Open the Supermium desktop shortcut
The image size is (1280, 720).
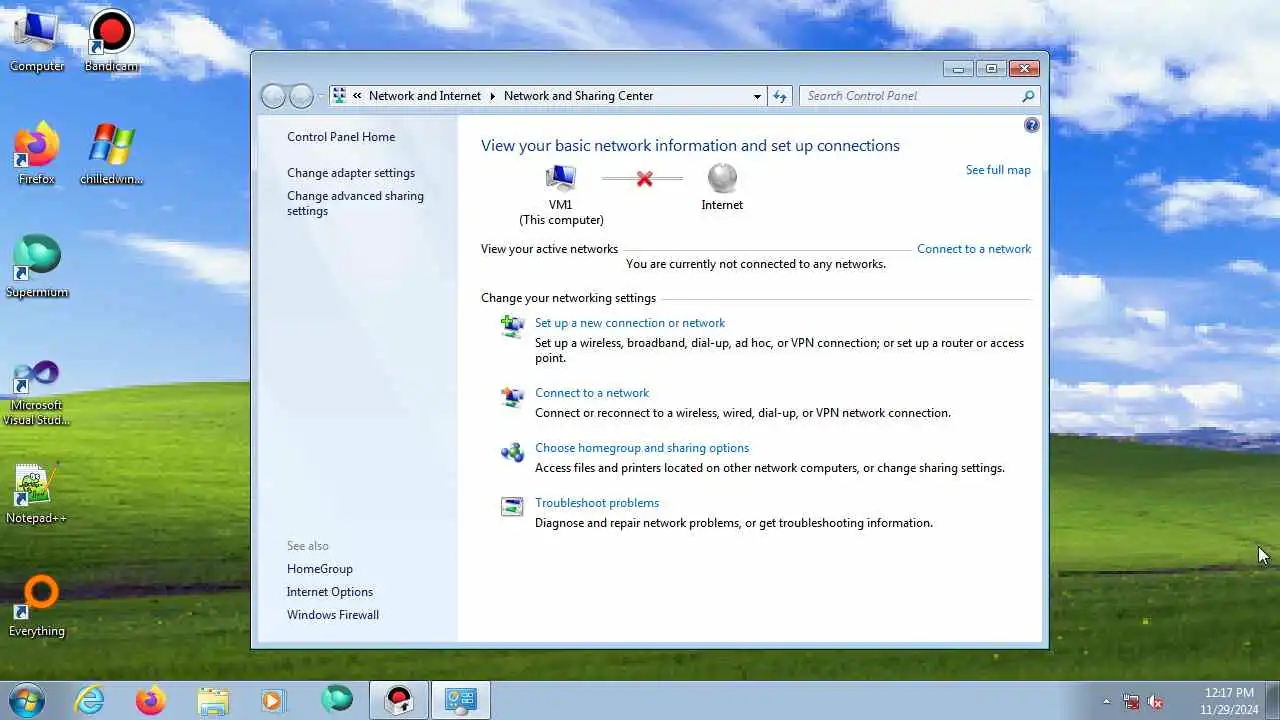click(37, 267)
